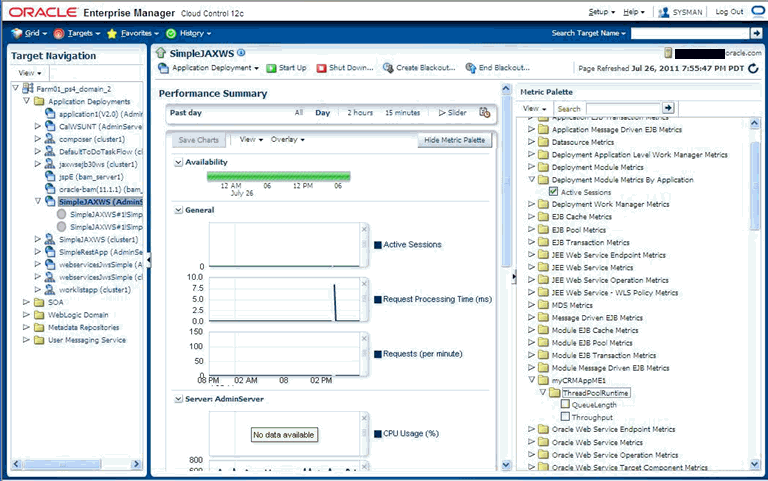Click the SimpleJAXWS information icon
This screenshot has width=768, height=481.
tap(241, 53)
